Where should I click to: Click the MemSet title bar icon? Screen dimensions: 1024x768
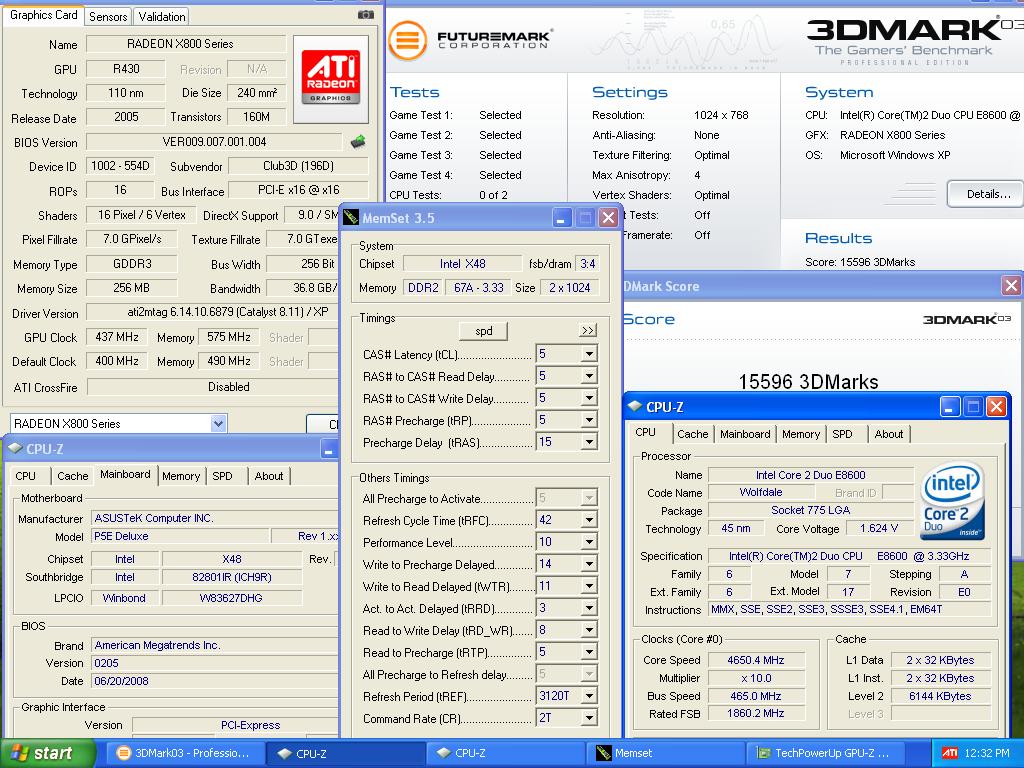pos(351,217)
